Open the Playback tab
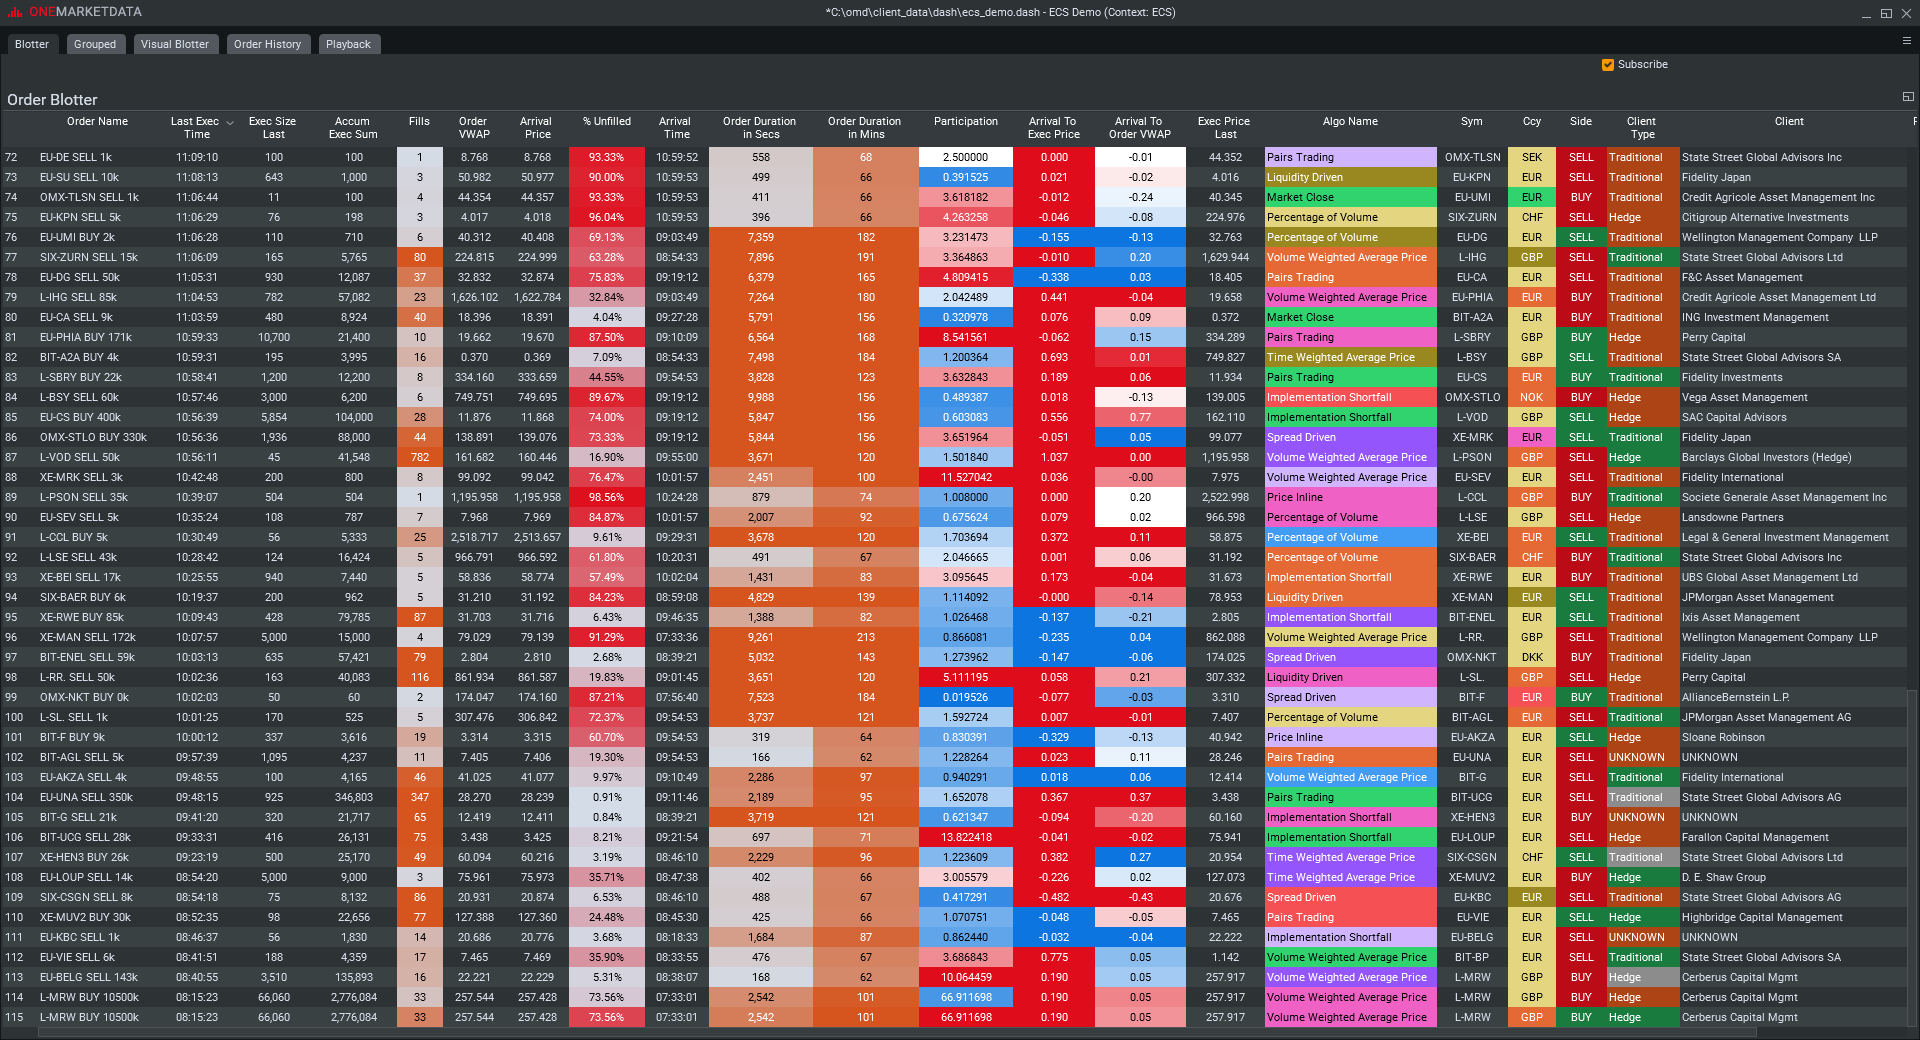This screenshot has height=1040, width=1920. [348, 44]
